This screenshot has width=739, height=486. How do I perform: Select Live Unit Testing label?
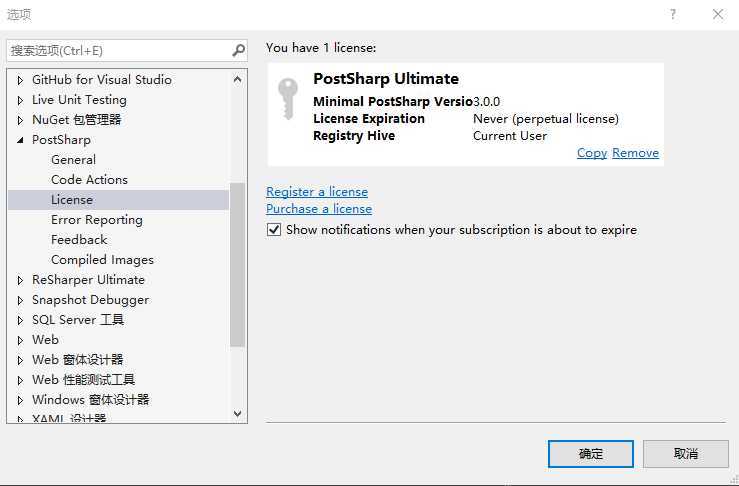(79, 100)
